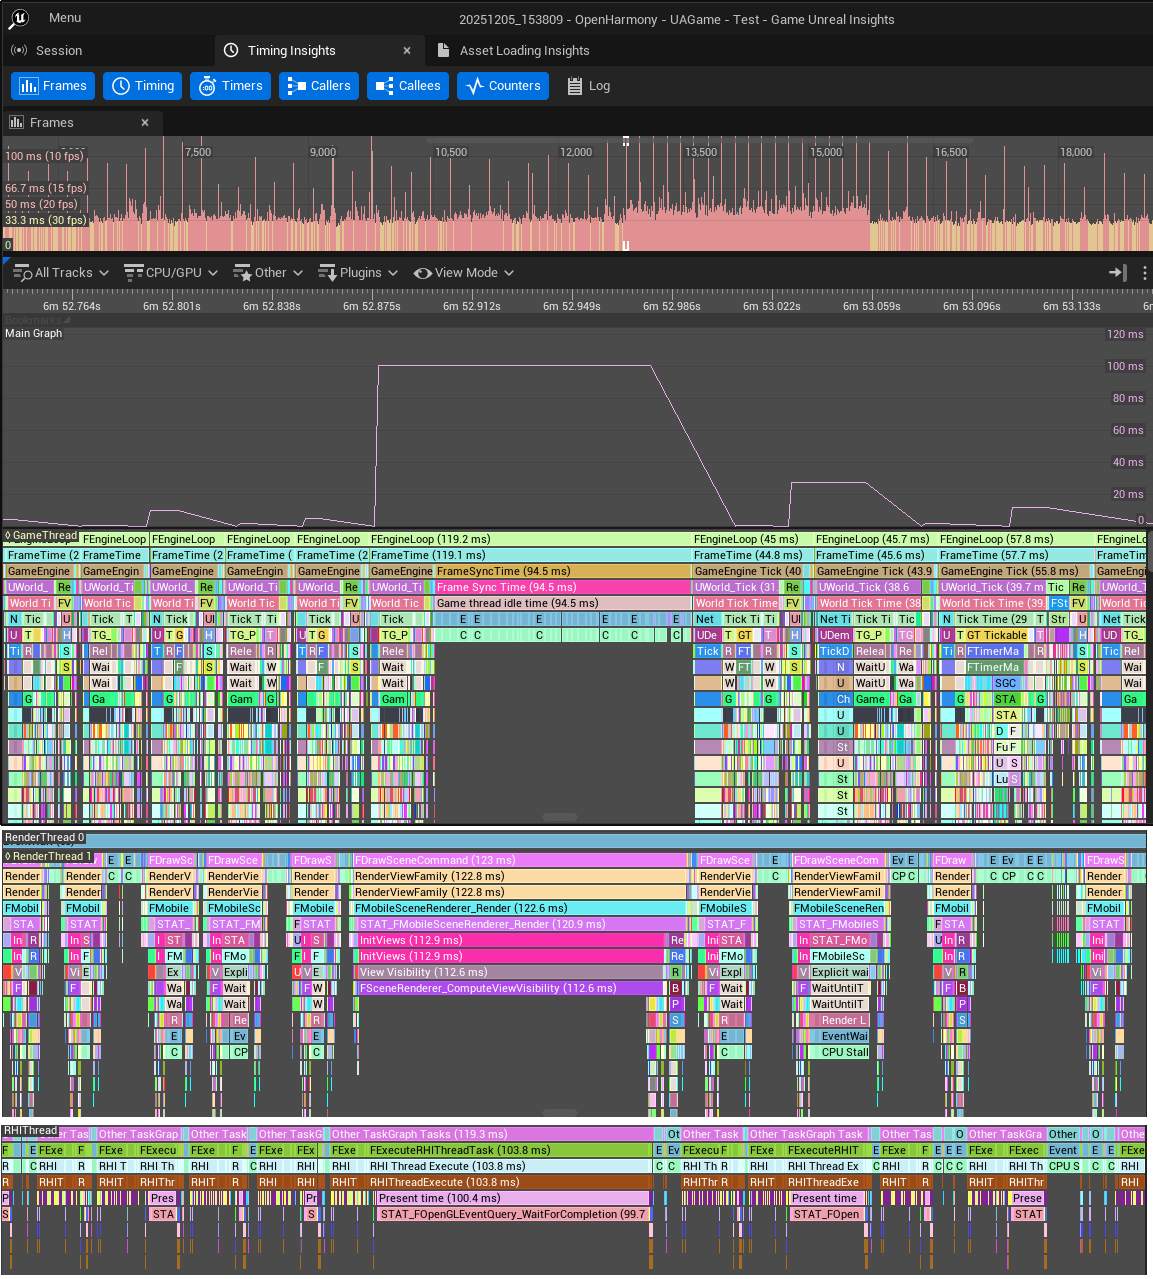This screenshot has height=1279, width=1153.
Task: Select FExecuteRHIThreadTask (103.8 ms) event
Action: 509,1151
